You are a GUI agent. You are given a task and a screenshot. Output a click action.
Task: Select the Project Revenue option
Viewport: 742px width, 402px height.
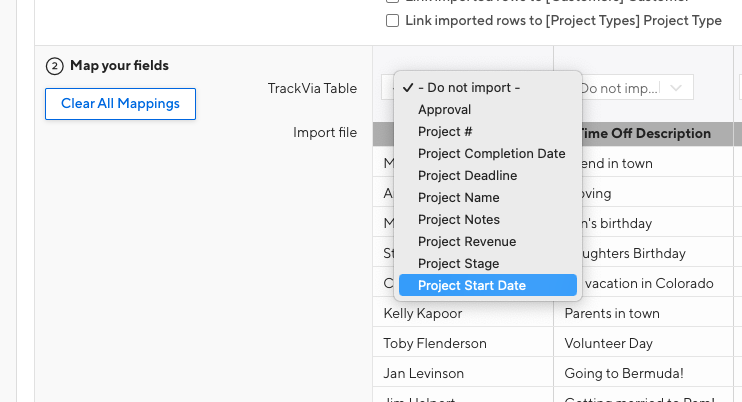coord(467,242)
